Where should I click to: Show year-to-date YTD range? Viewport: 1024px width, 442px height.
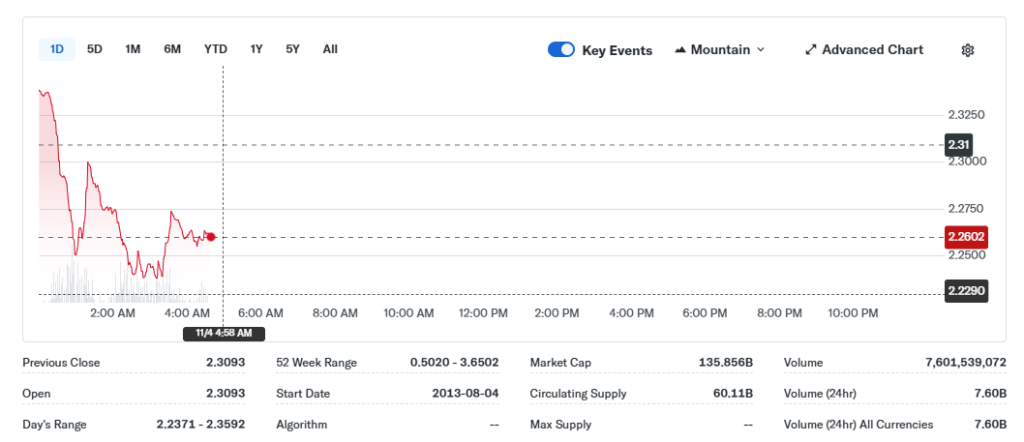coord(215,49)
